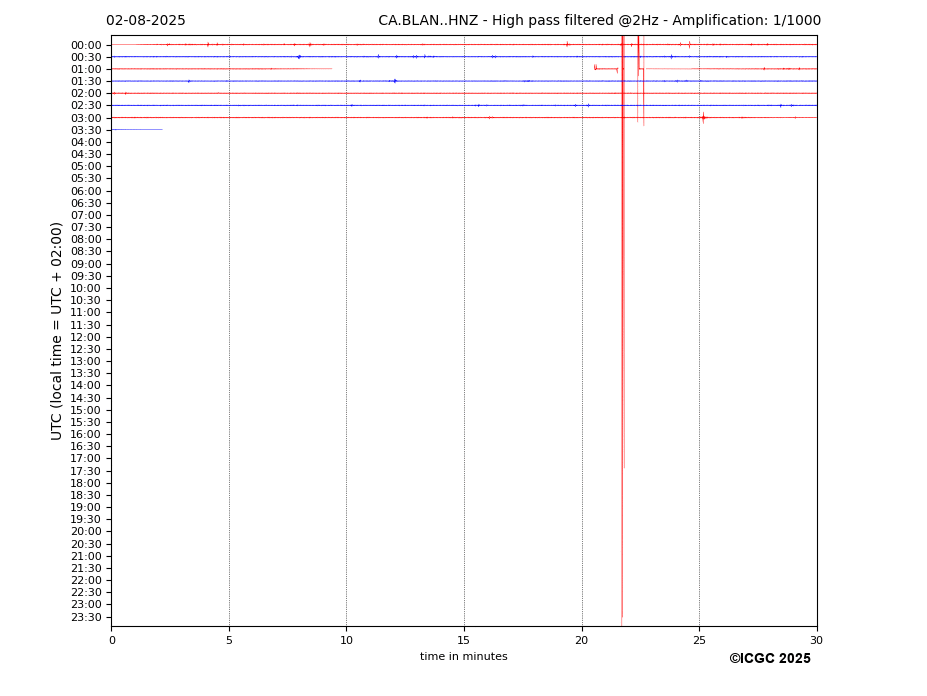Click the y-axis label UTC local time

[56, 331]
